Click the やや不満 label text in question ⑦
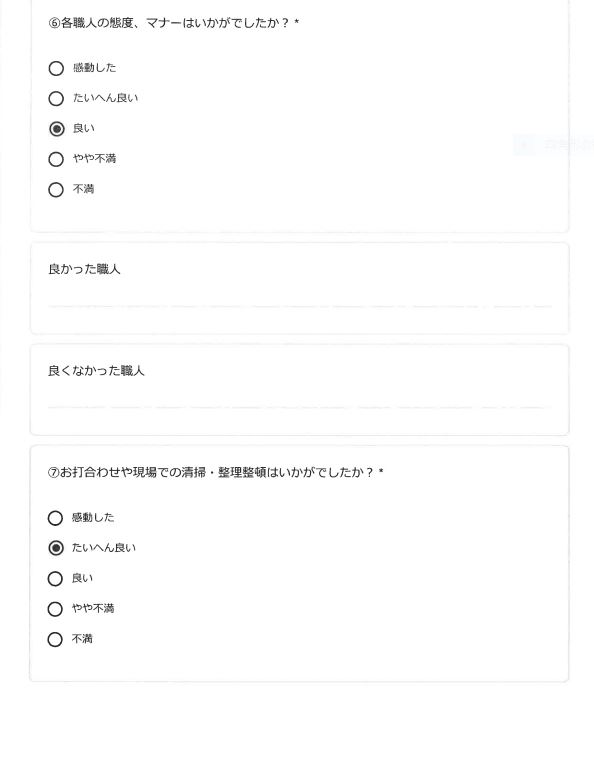594x780 pixels. click(93, 608)
